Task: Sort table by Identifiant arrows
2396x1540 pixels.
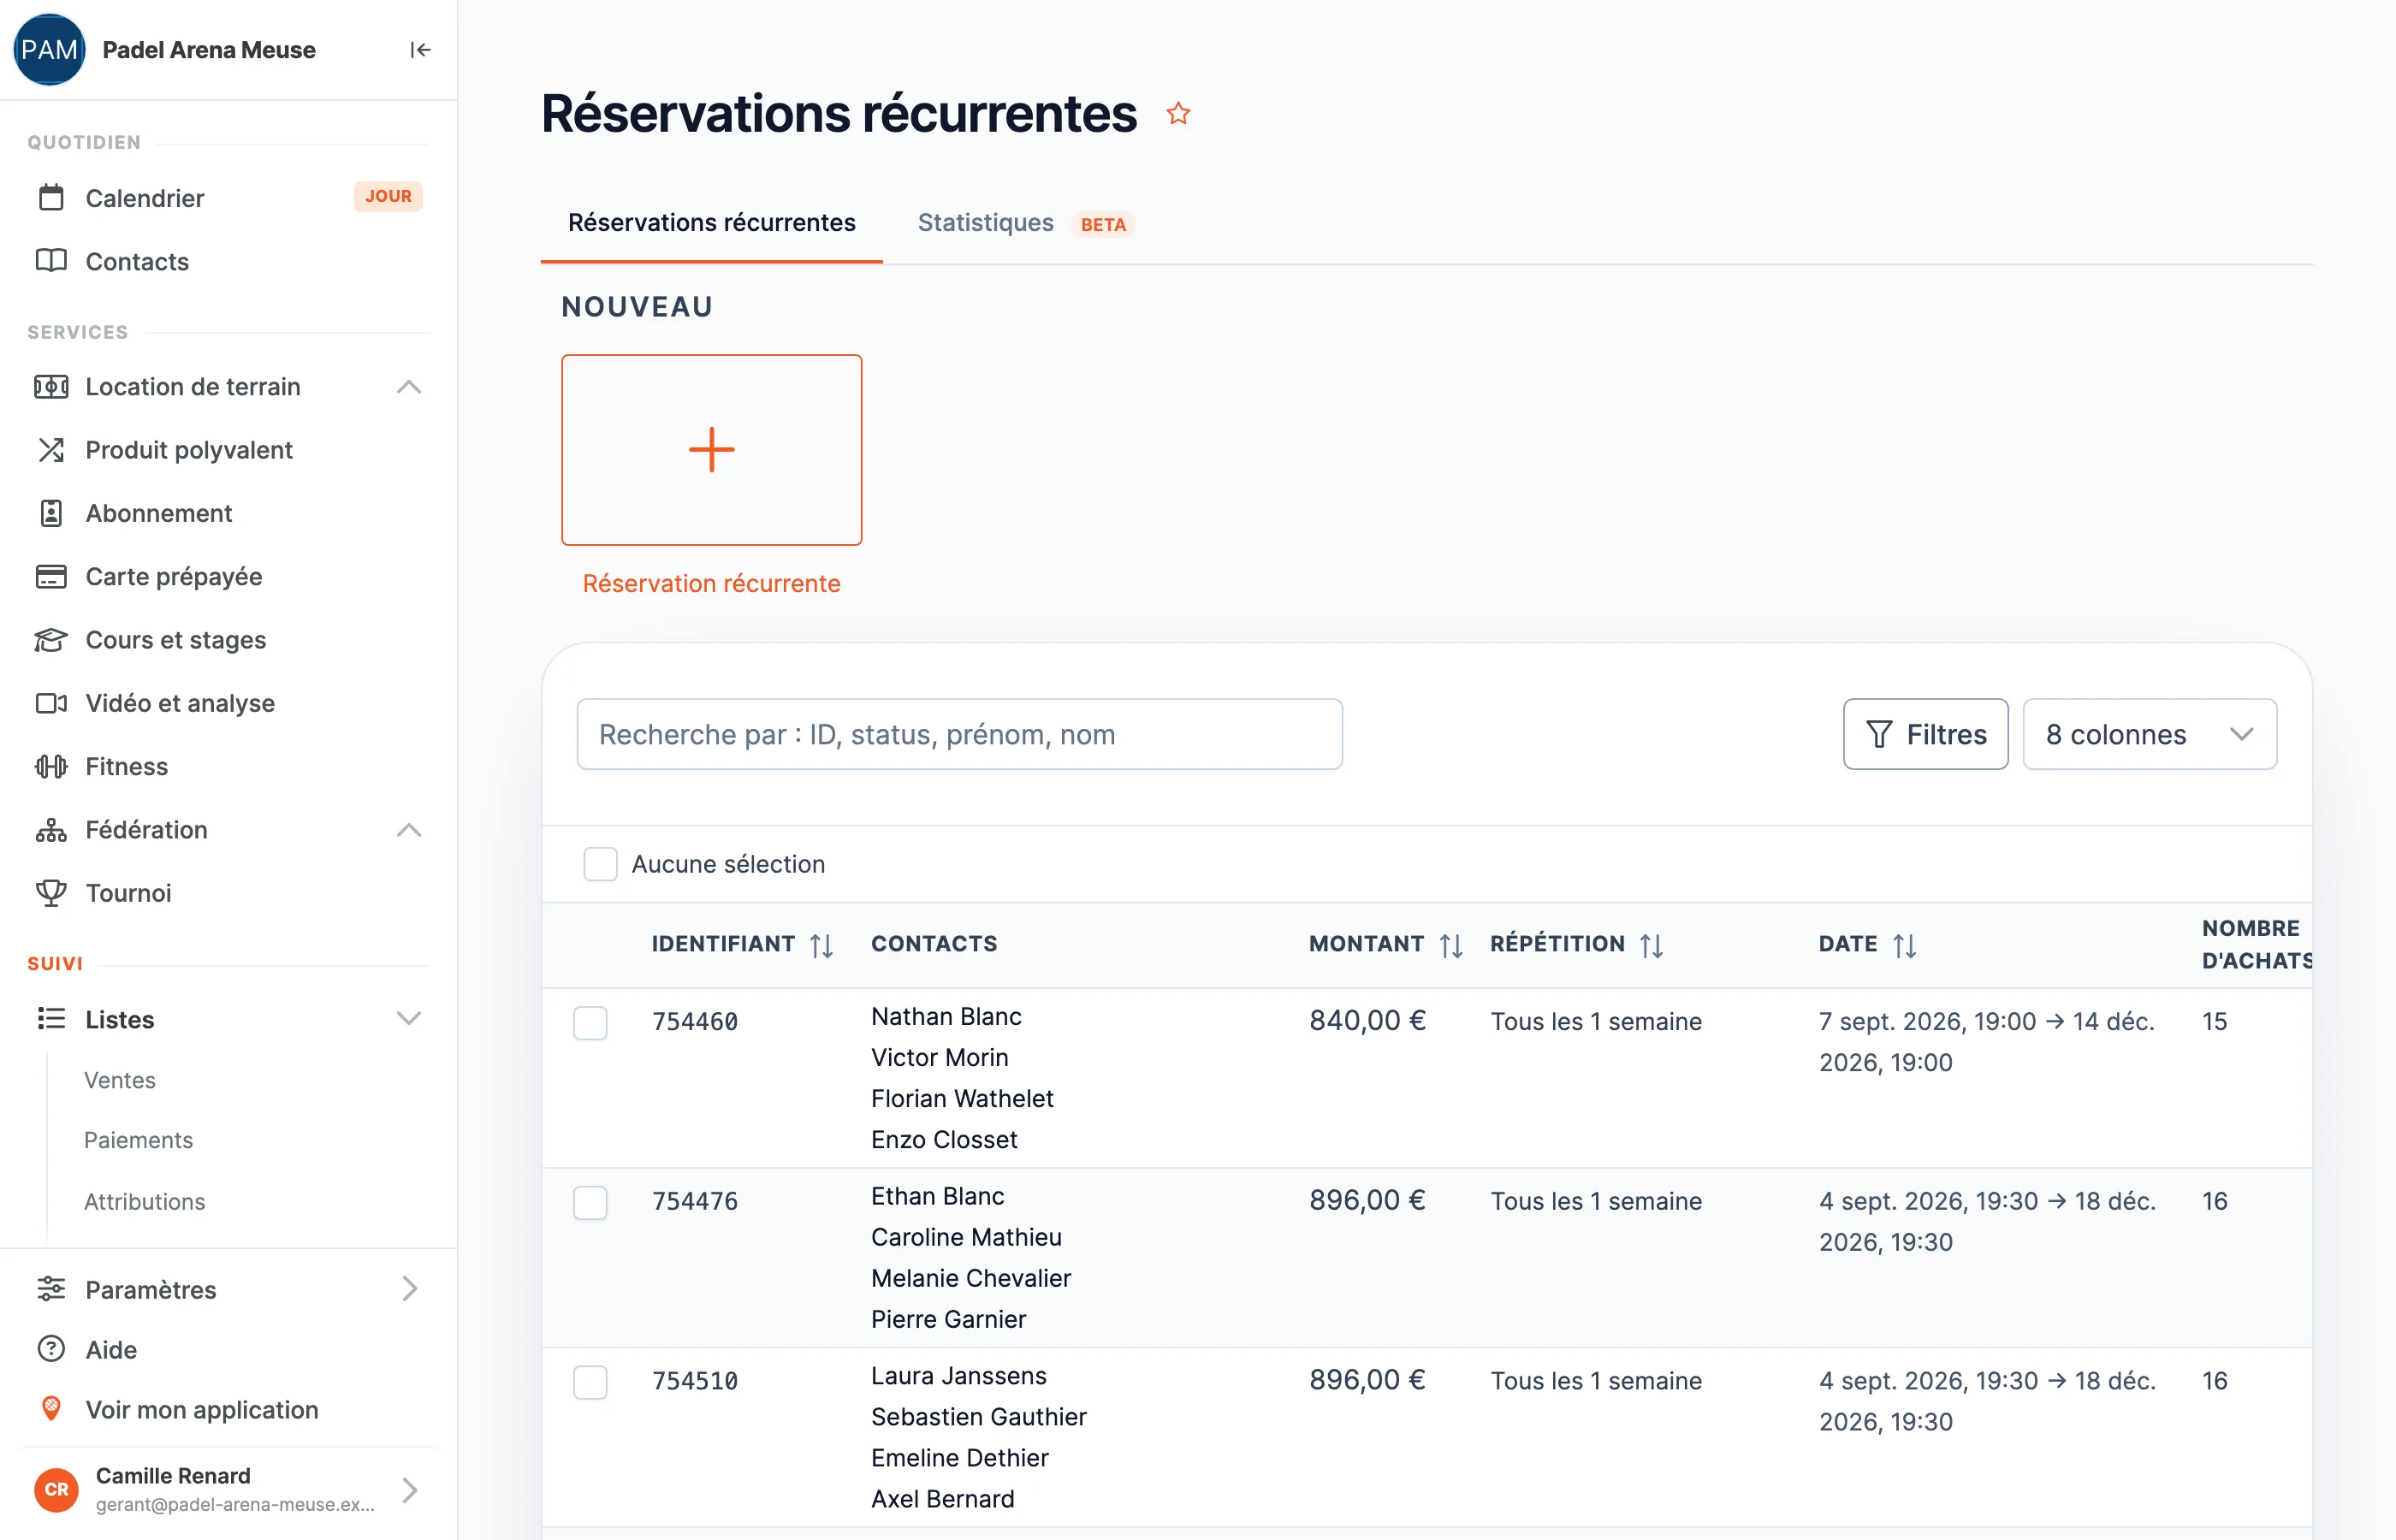Action: pyautogui.click(x=822, y=945)
